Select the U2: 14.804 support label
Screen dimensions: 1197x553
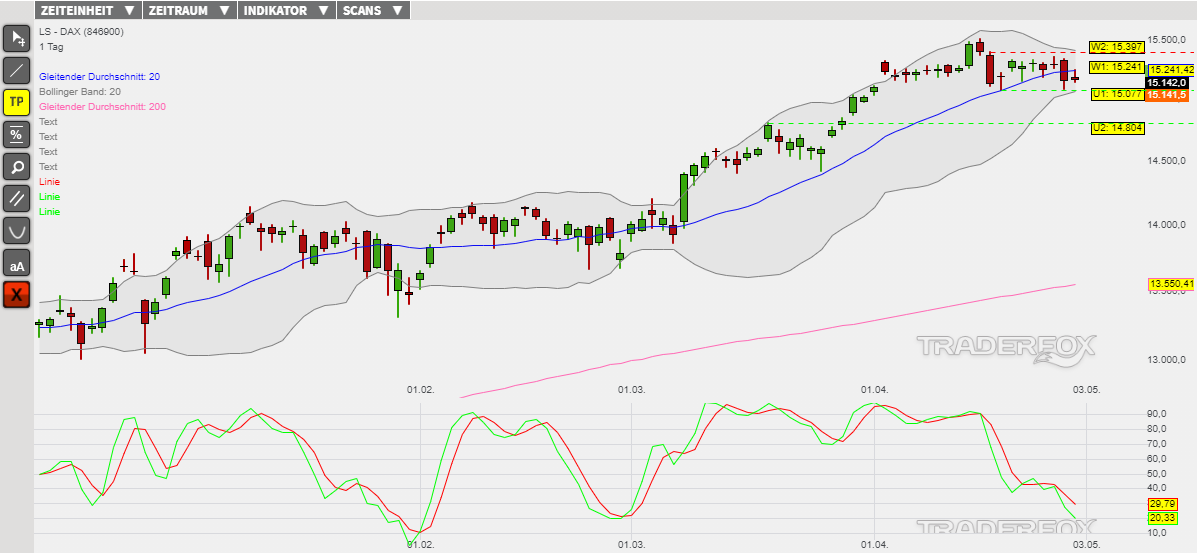click(1116, 127)
